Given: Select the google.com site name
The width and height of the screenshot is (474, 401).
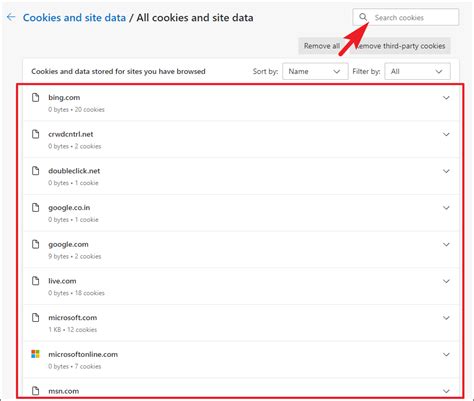Looking at the screenshot, I should [x=68, y=244].
